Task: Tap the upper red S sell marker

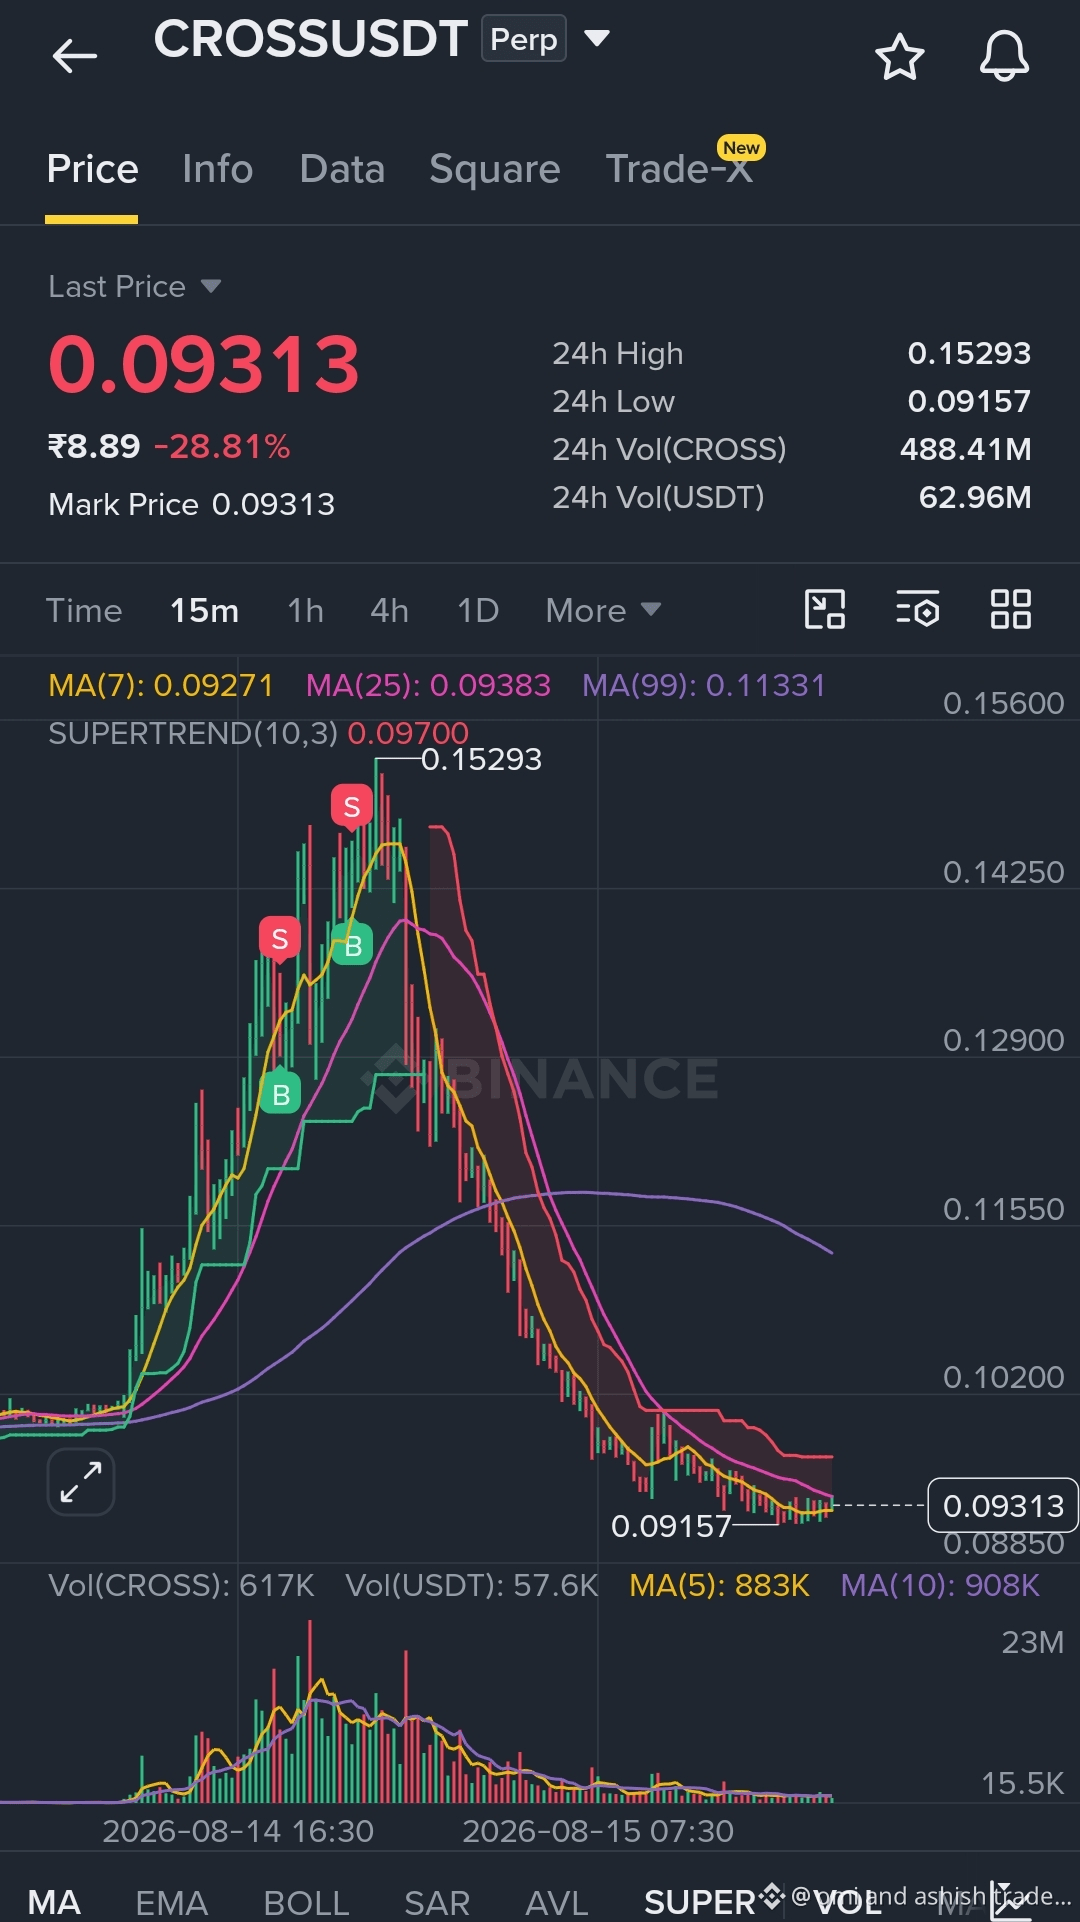Action: (x=352, y=807)
